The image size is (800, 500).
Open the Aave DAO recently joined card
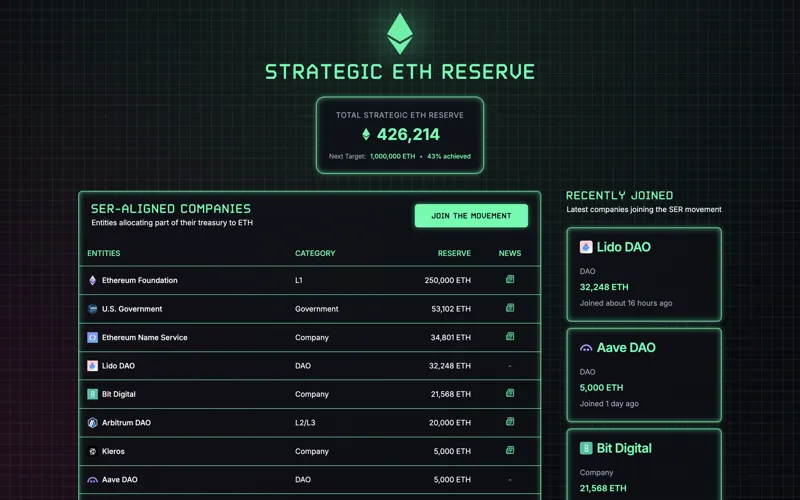pos(644,375)
